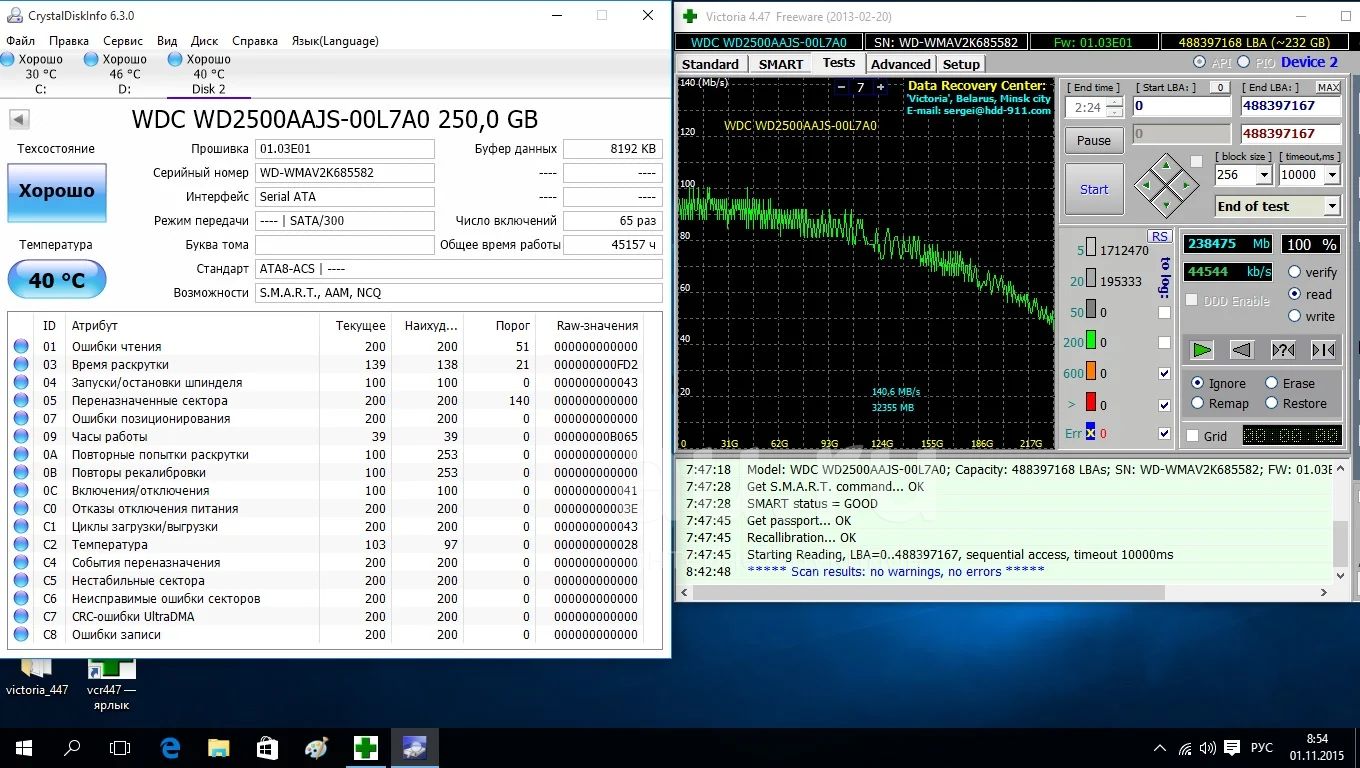Click the Victoria log vertical scrollbar

[x=1341, y=522]
